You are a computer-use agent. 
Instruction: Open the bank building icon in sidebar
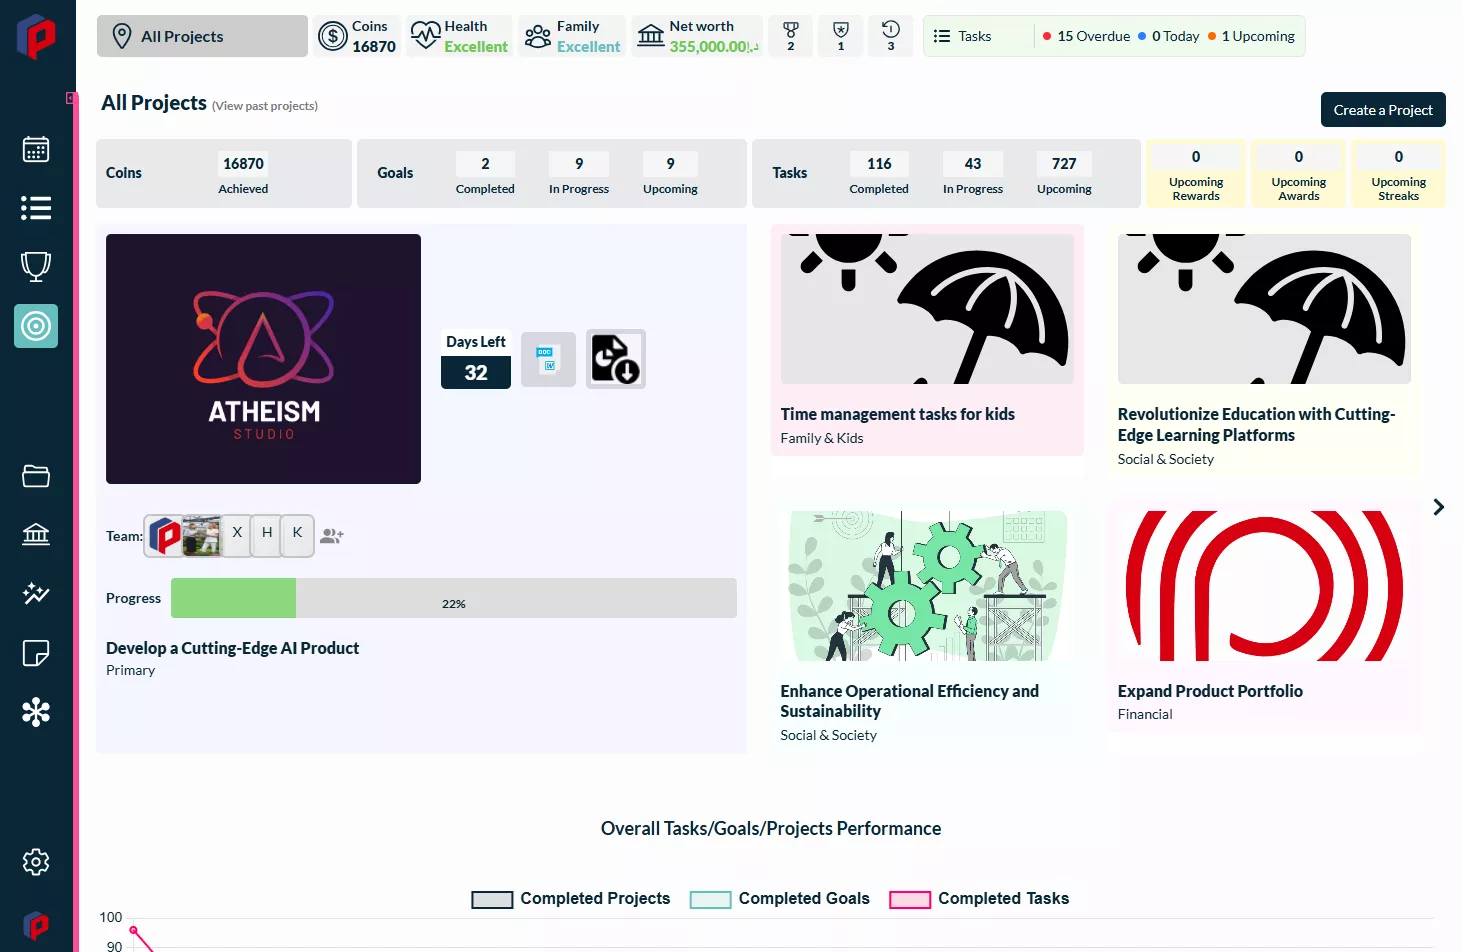pos(36,534)
